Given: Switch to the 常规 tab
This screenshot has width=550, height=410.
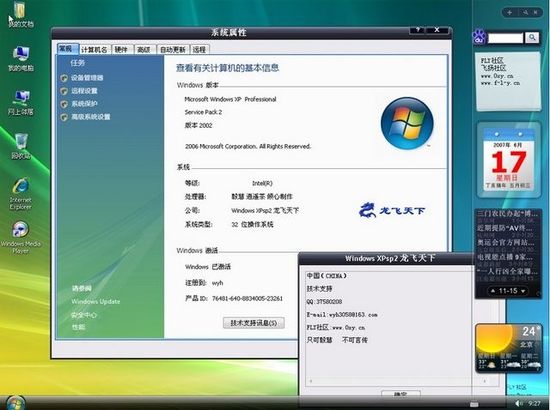Looking at the screenshot, I should point(67,49).
